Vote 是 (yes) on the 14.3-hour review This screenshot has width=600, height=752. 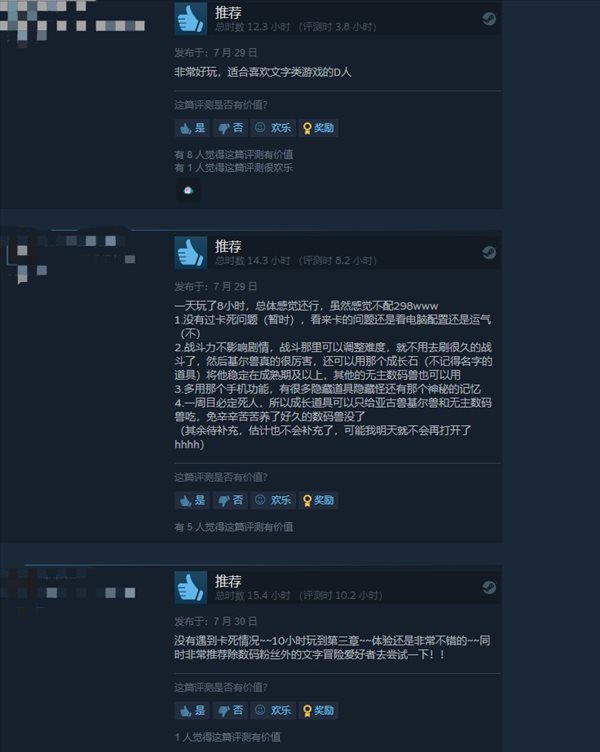(x=192, y=500)
